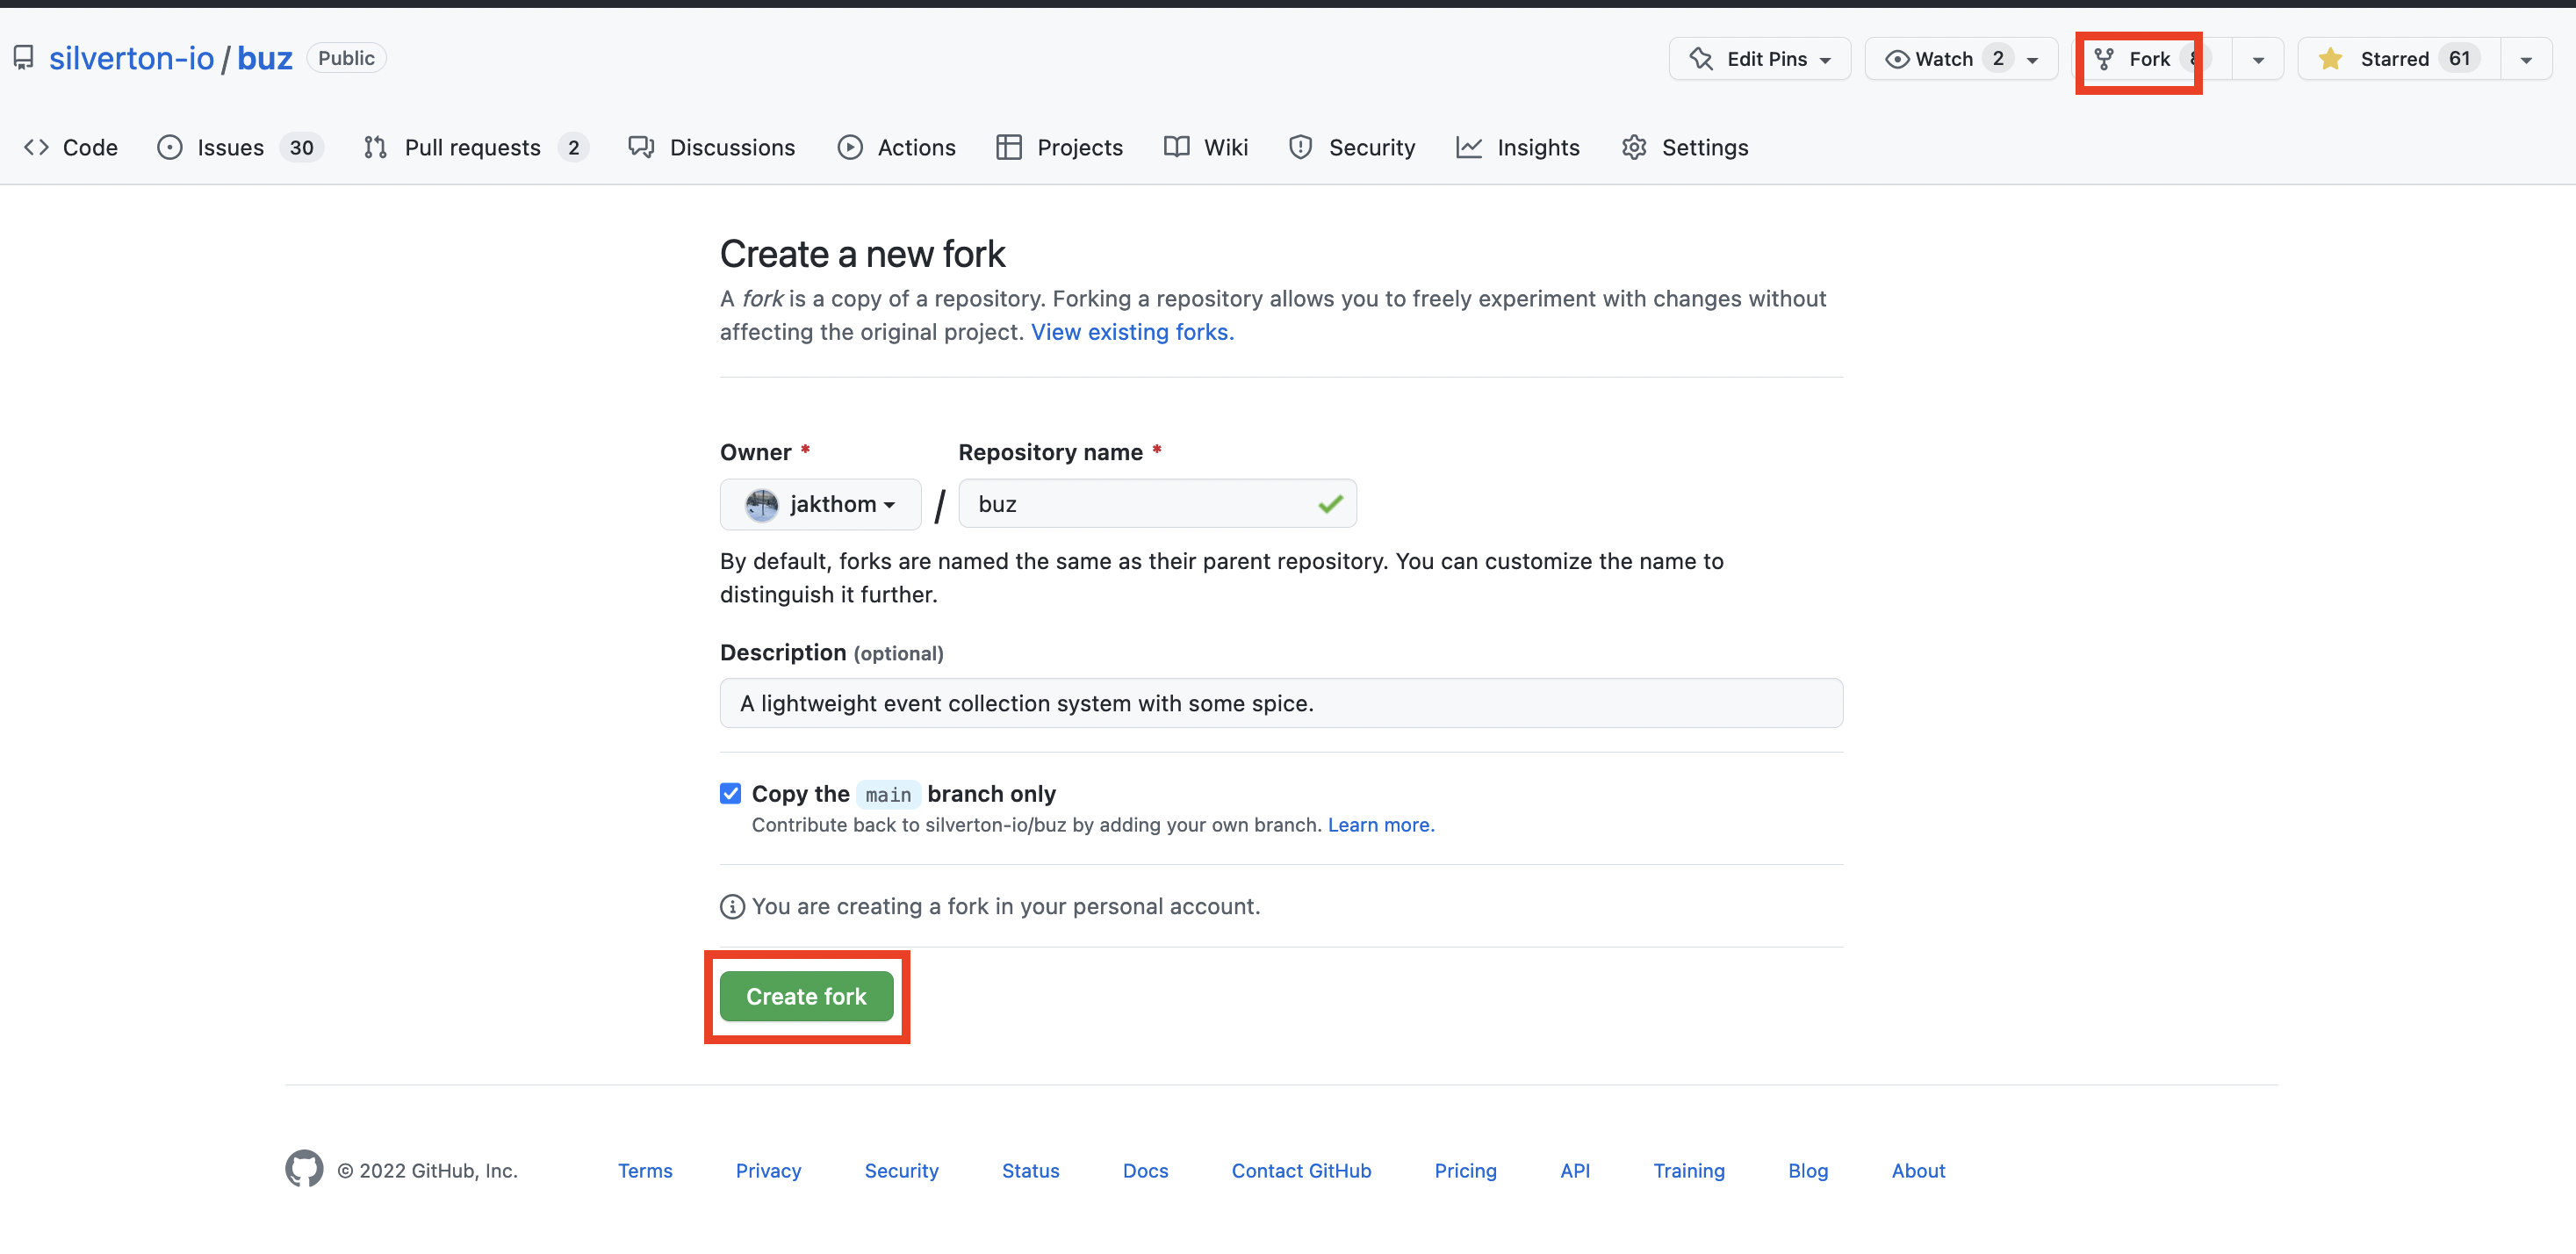The height and width of the screenshot is (1254, 2576).
Task: Click the Discussions speech bubble icon
Action: 641,147
